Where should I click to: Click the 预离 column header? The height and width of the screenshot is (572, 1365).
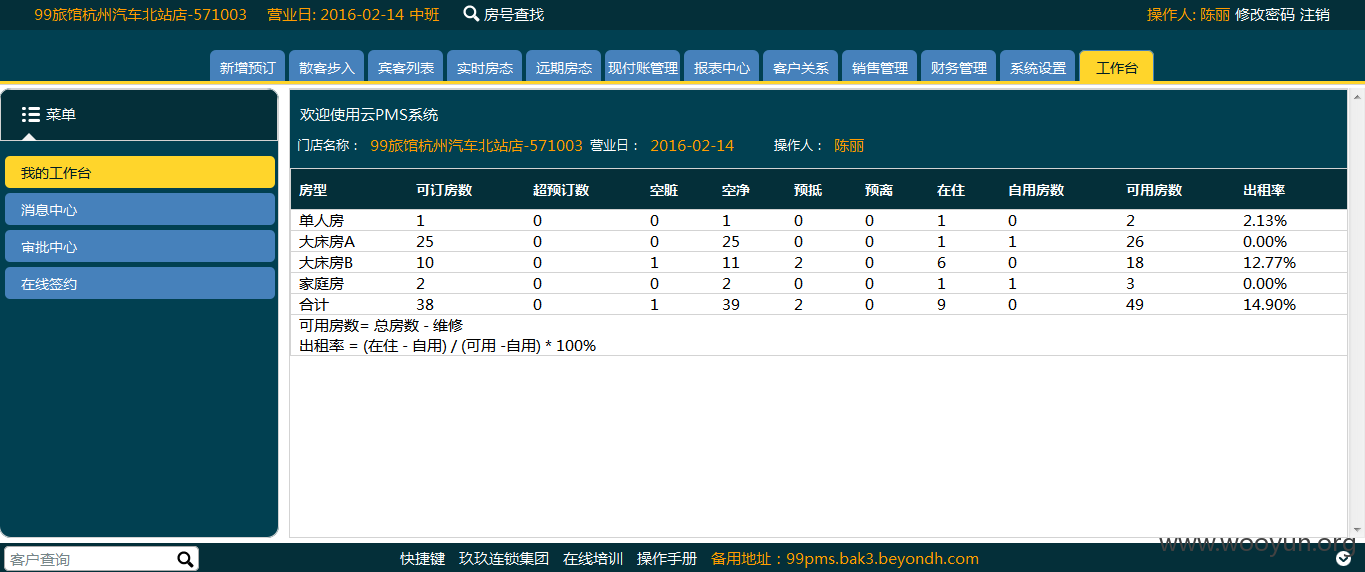(x=879, y=189)
